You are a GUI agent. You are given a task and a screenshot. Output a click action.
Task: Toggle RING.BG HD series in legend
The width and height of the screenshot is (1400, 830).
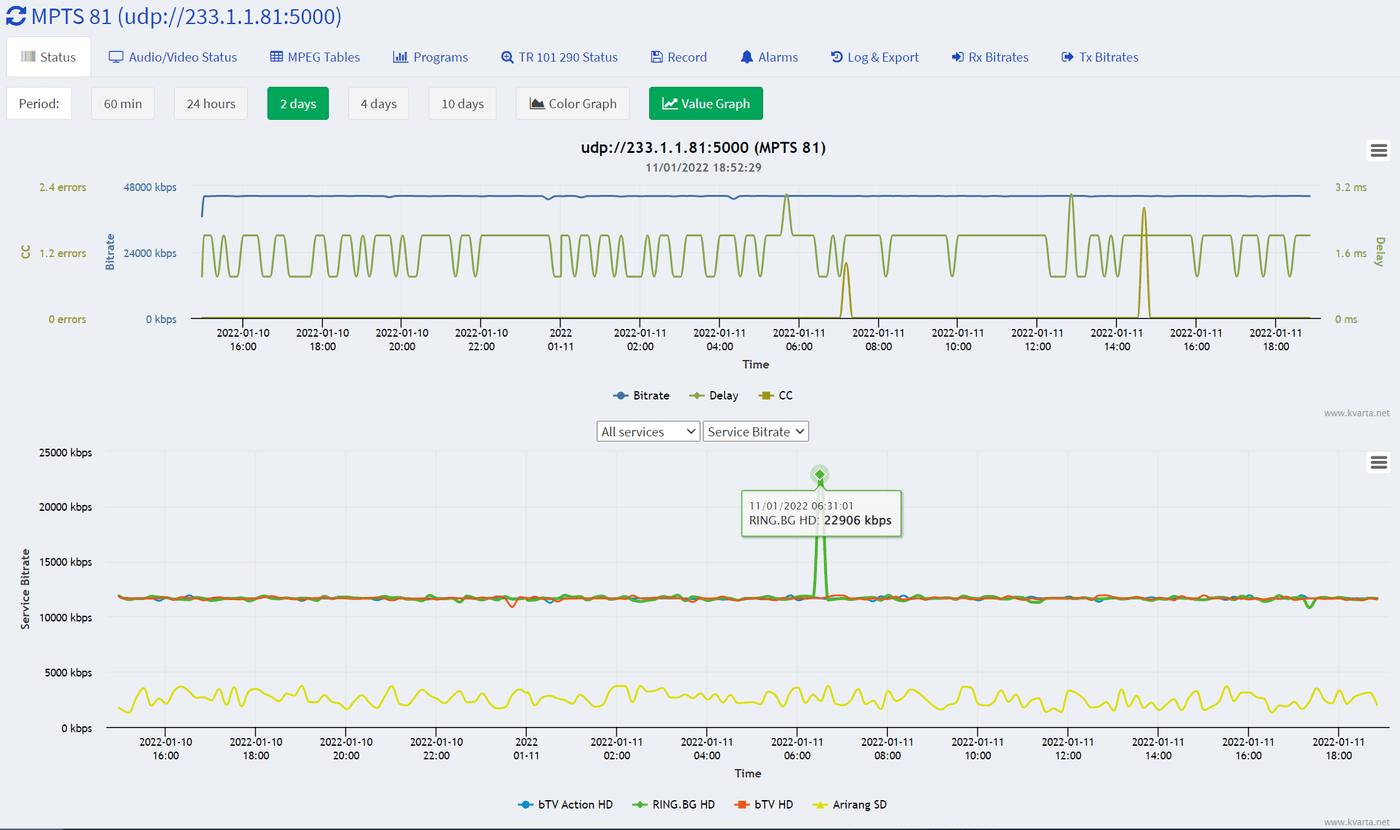tap(672, 804)
